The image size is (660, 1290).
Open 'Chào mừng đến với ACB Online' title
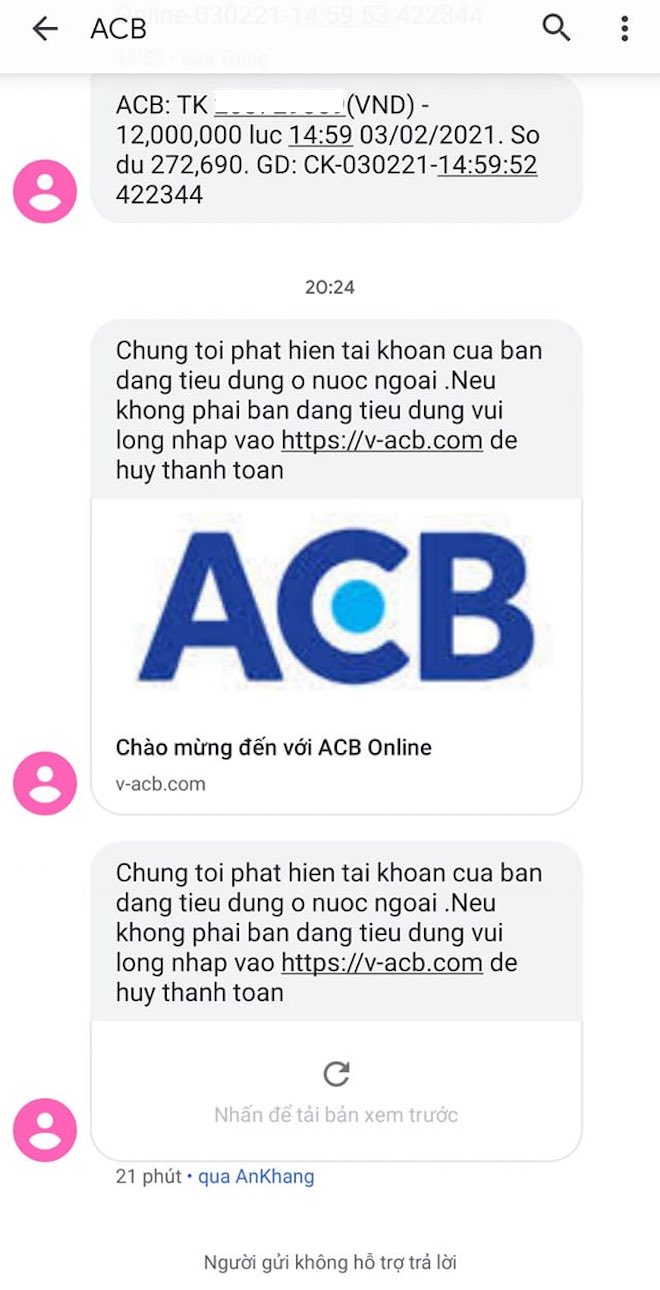point(274,748)
